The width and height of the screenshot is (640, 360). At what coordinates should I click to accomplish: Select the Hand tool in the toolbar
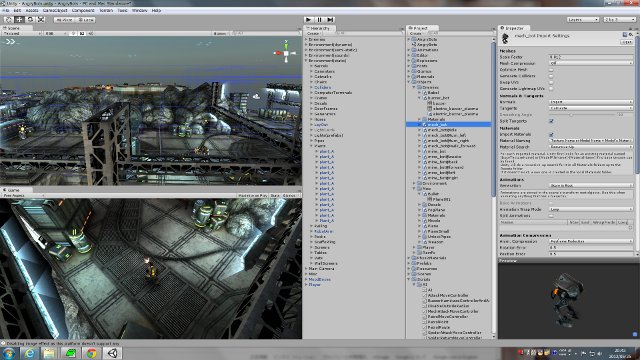pos(9,20)
